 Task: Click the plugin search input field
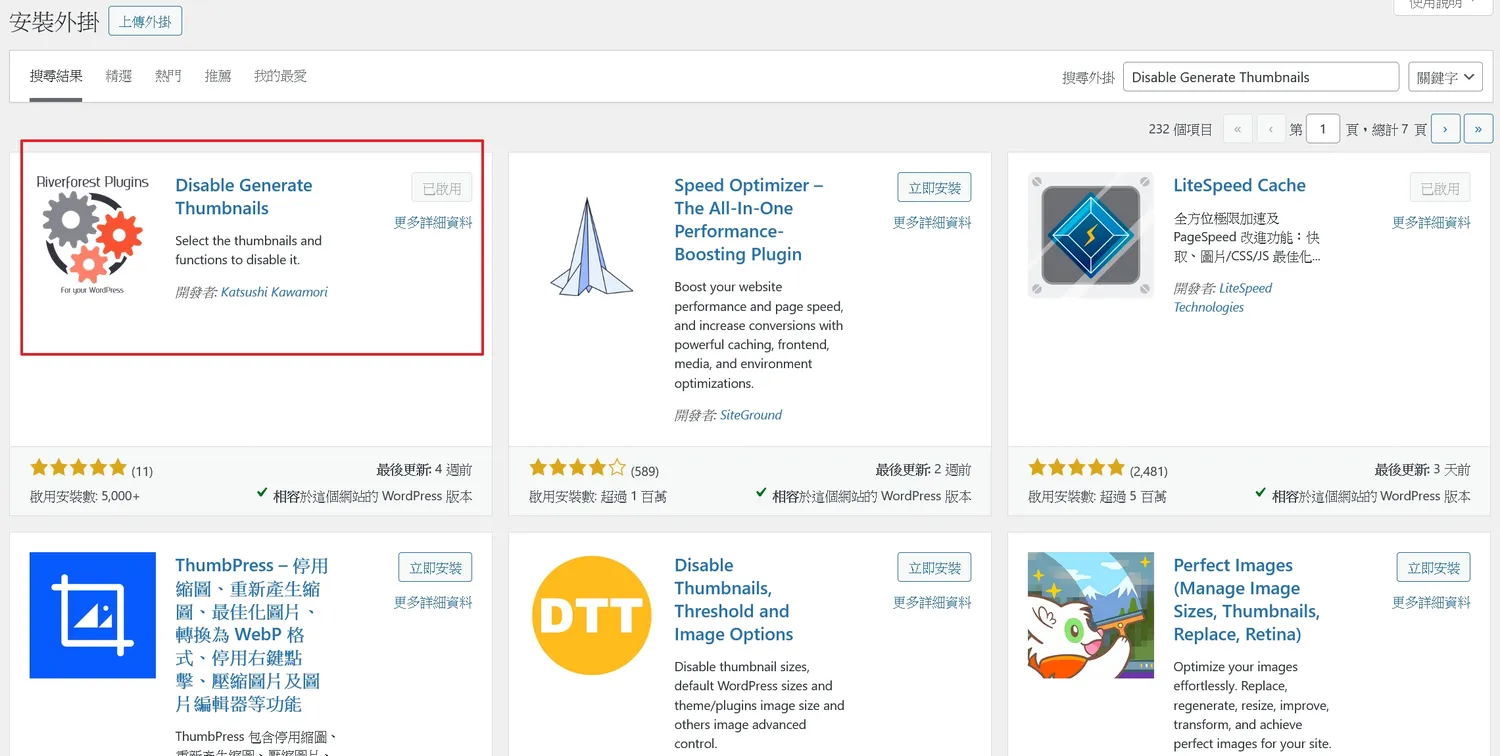[x=1260, y=77]
